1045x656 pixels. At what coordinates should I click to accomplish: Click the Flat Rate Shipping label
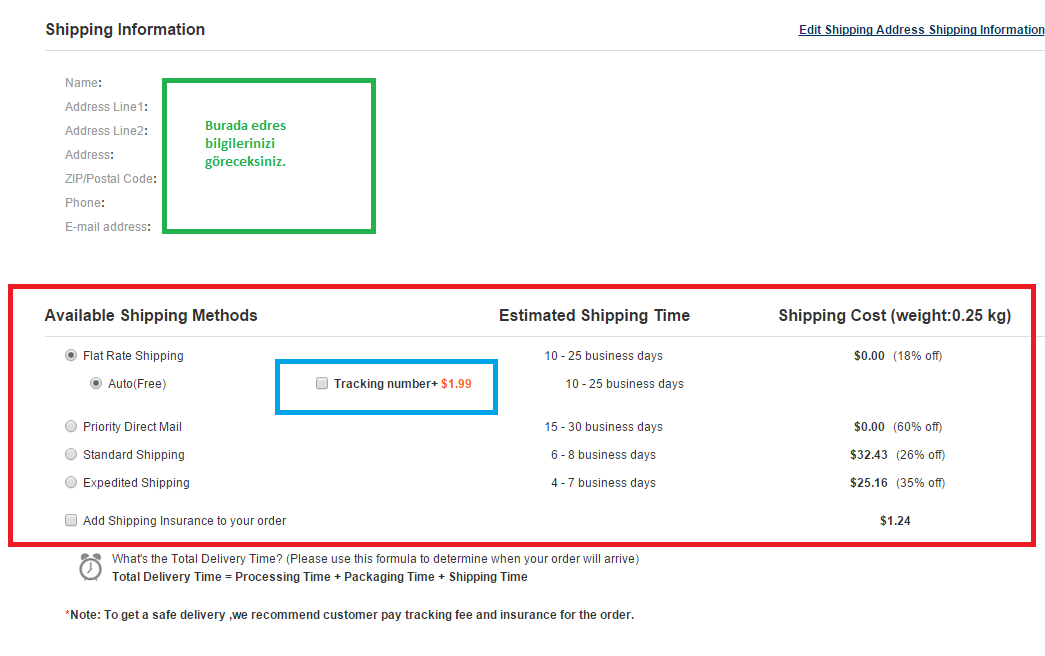133,355
